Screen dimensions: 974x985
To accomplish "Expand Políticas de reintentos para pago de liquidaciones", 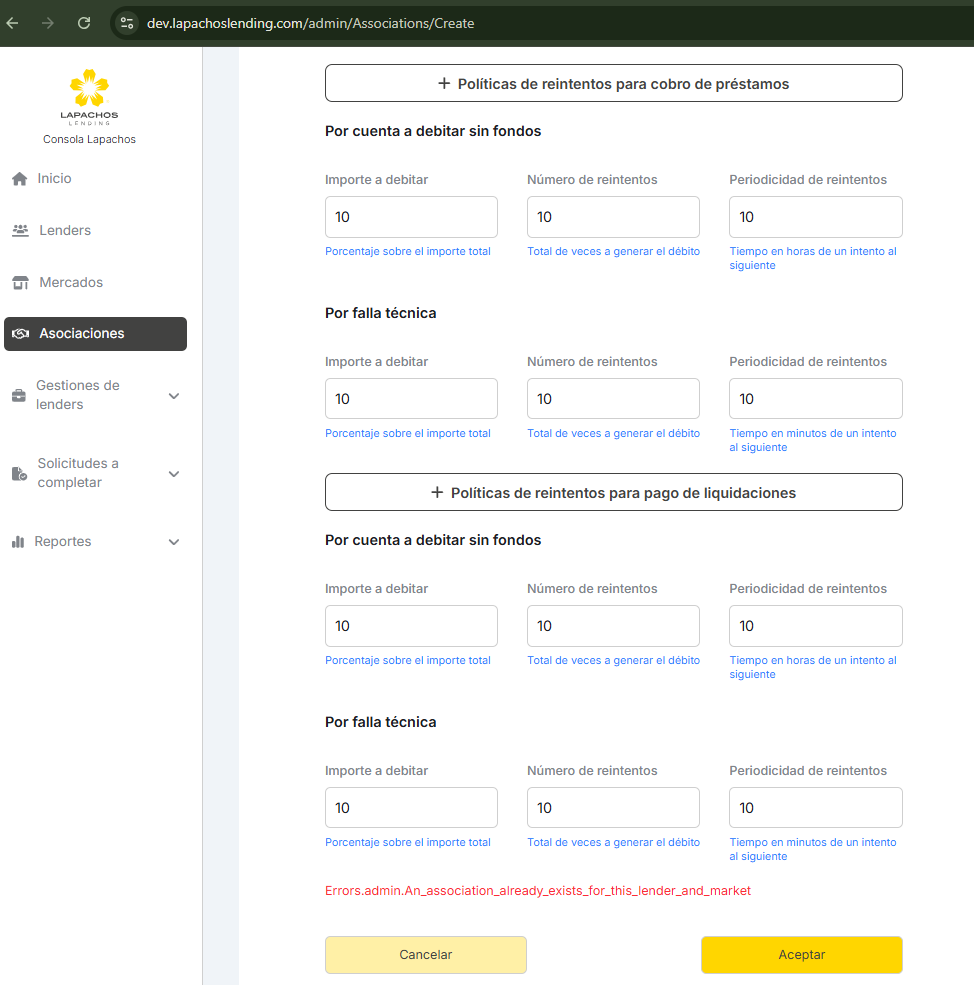I will point(613,493).
